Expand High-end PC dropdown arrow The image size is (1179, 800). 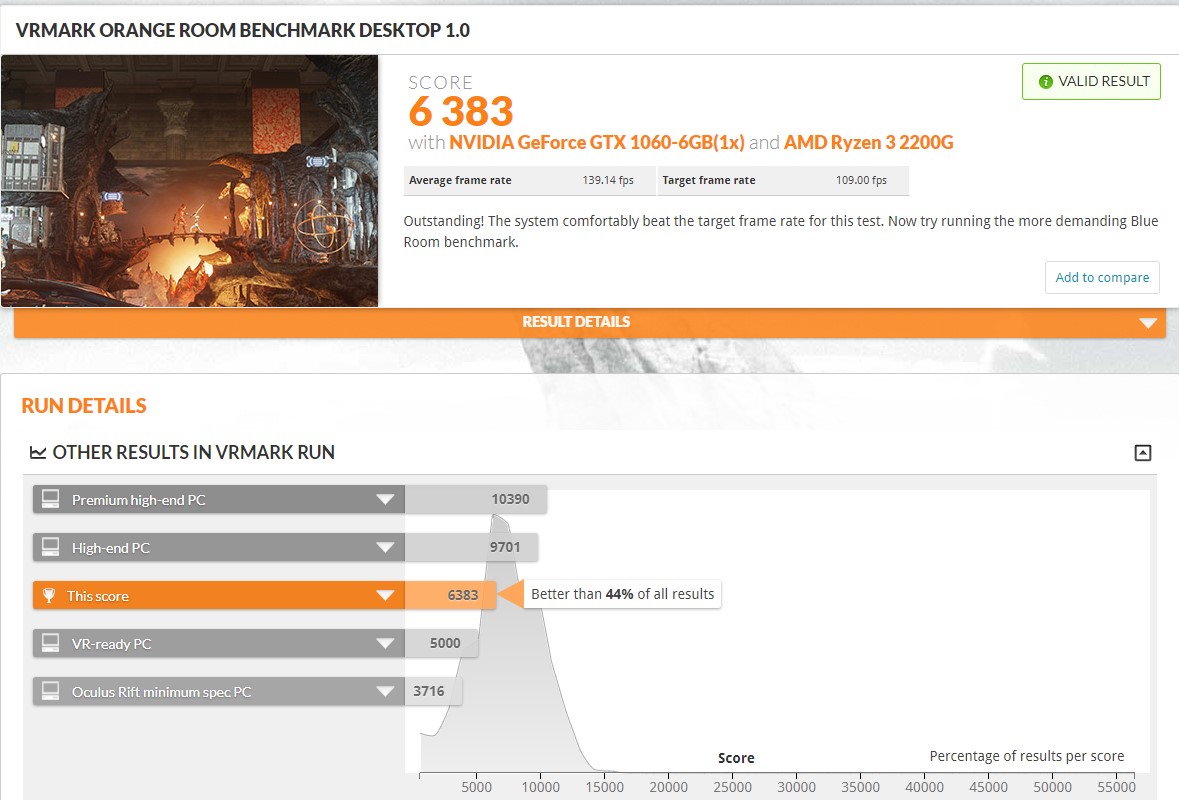coord(385,547)
